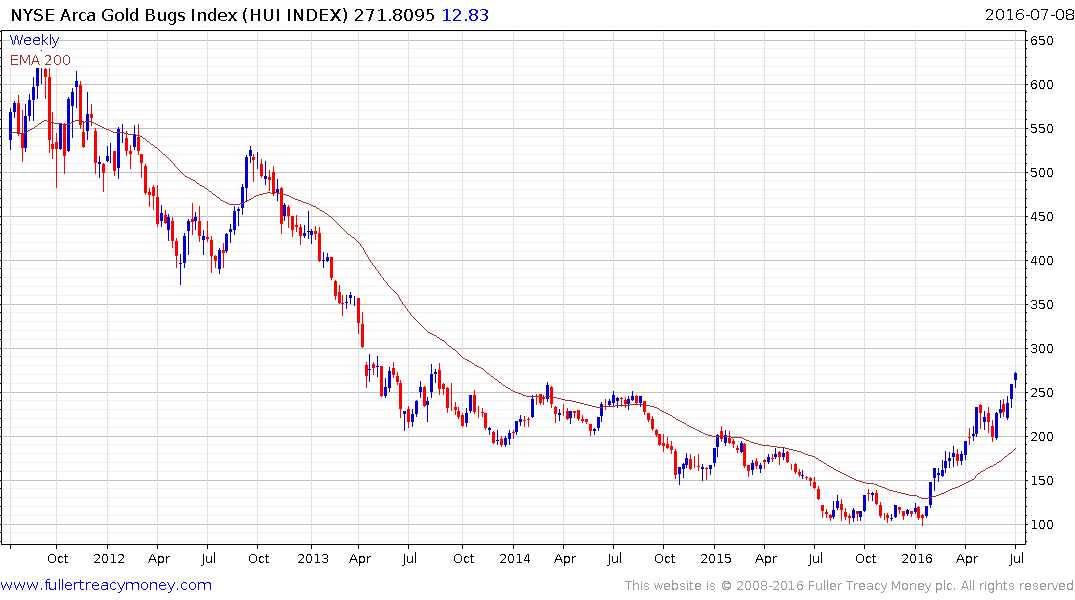Click the 300 price axis label
Viewport: 1075px width, 600px height.
pyautogui.click(x=1041, y=349)
